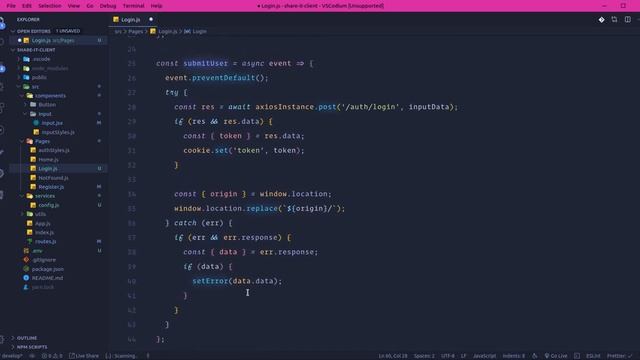Click the unsaved dot on Login.js tab
640x360 pixels.
[151, 19]
